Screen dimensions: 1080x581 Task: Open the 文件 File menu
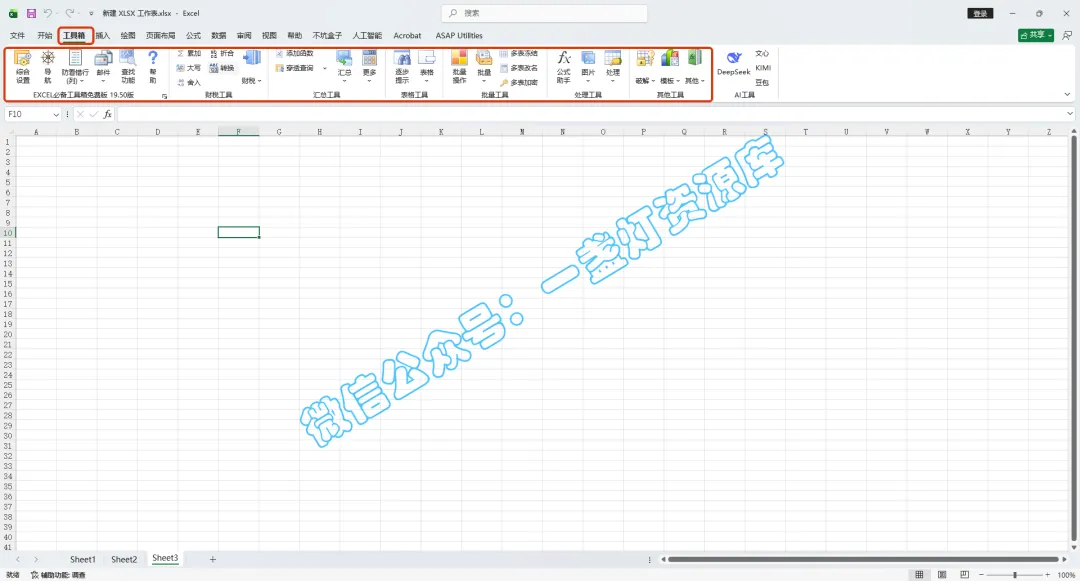[17, 35]
